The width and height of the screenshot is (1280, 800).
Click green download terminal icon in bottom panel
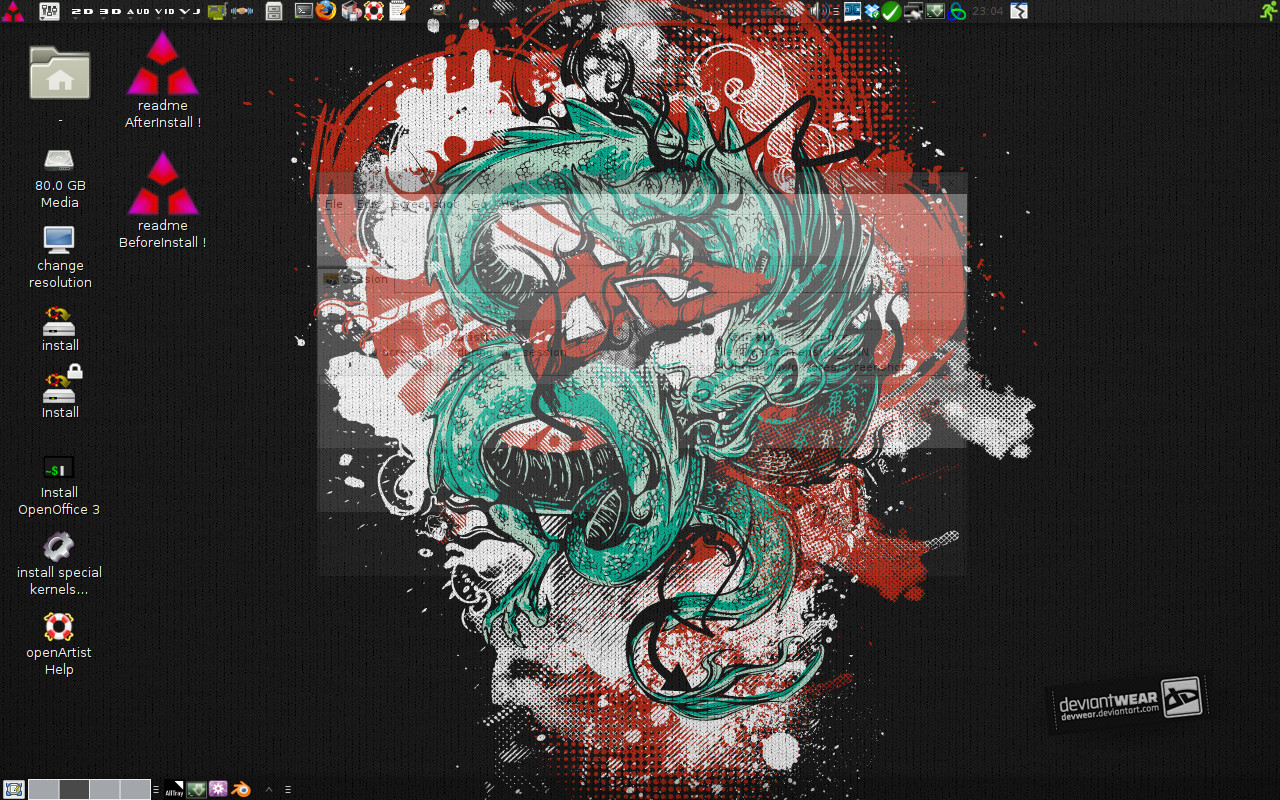click(x=196, y=789)
